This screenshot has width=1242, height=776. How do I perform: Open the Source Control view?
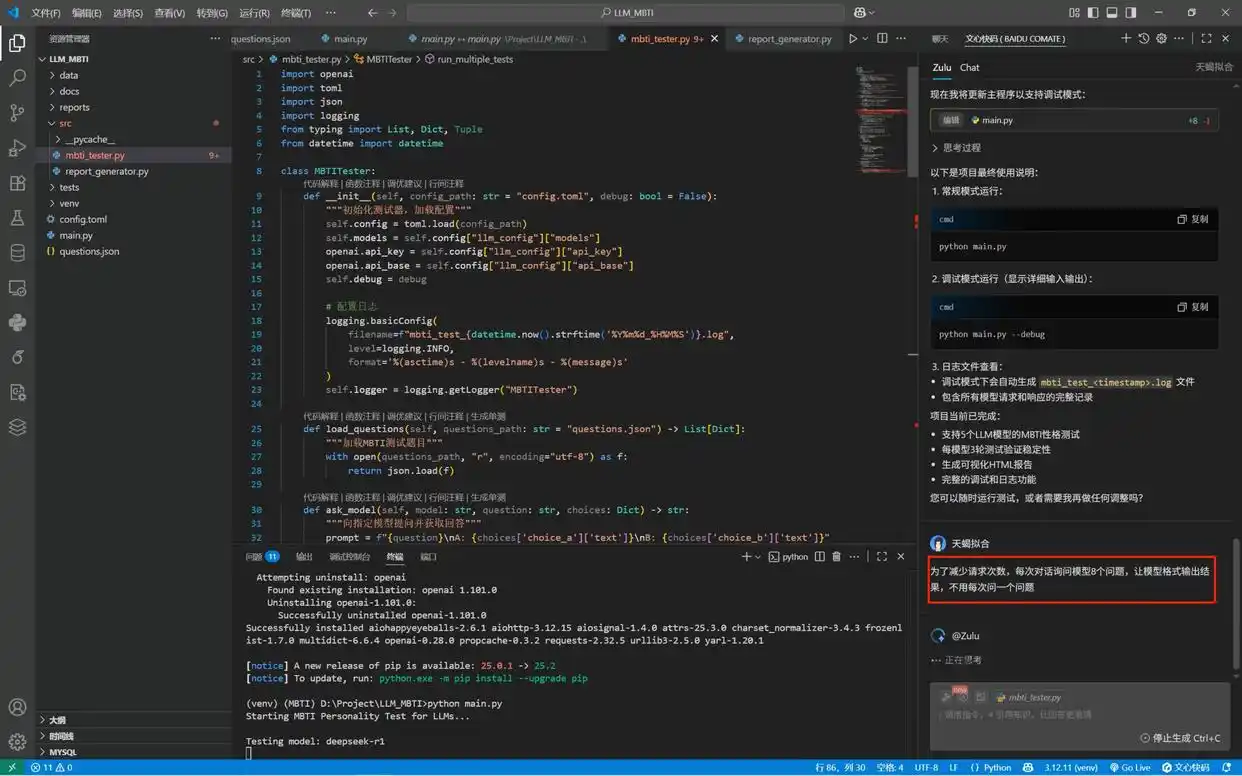tap(17, 112)
